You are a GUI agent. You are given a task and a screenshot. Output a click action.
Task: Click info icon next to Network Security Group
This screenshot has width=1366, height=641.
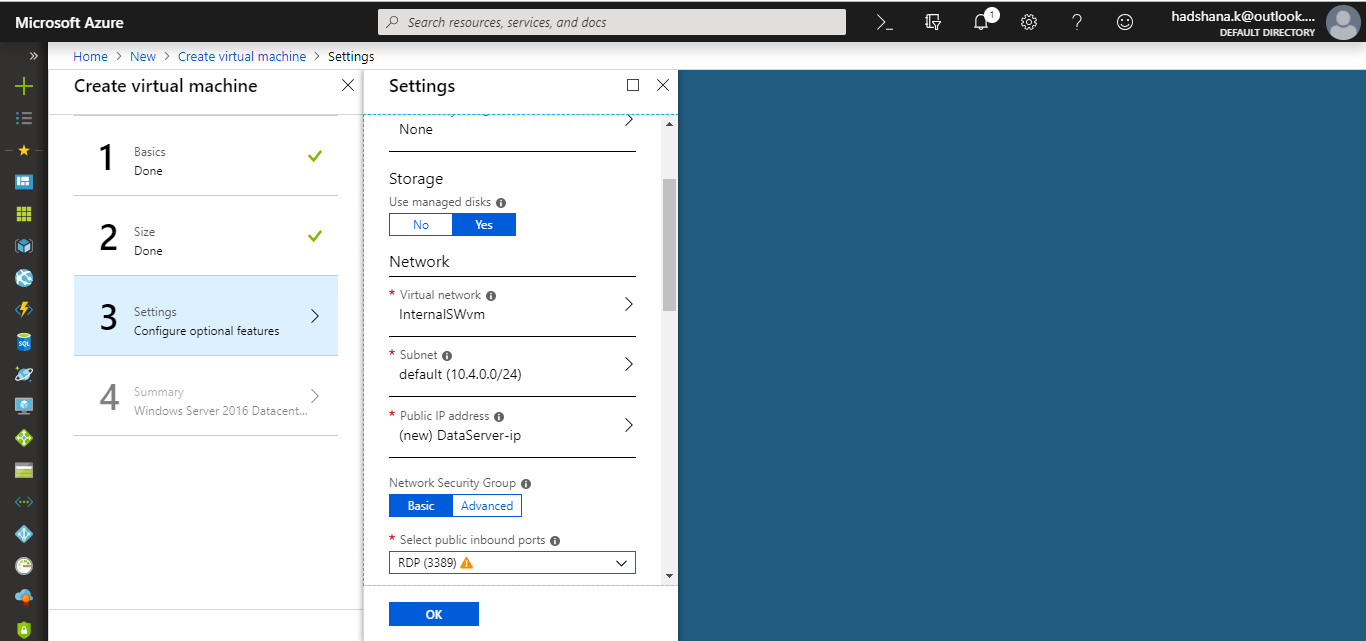point(526,484)
